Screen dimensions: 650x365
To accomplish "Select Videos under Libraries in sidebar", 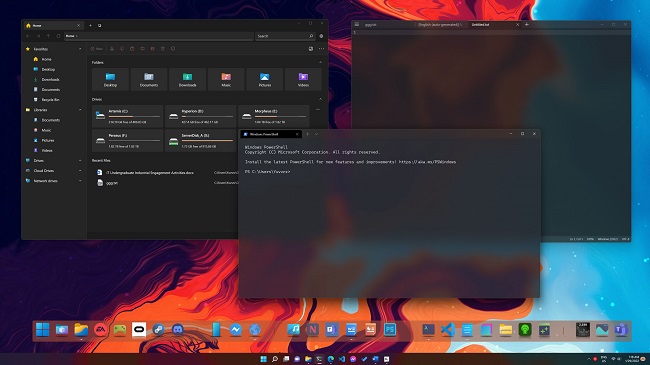I will pyautogui.click(x=47, y=151).
